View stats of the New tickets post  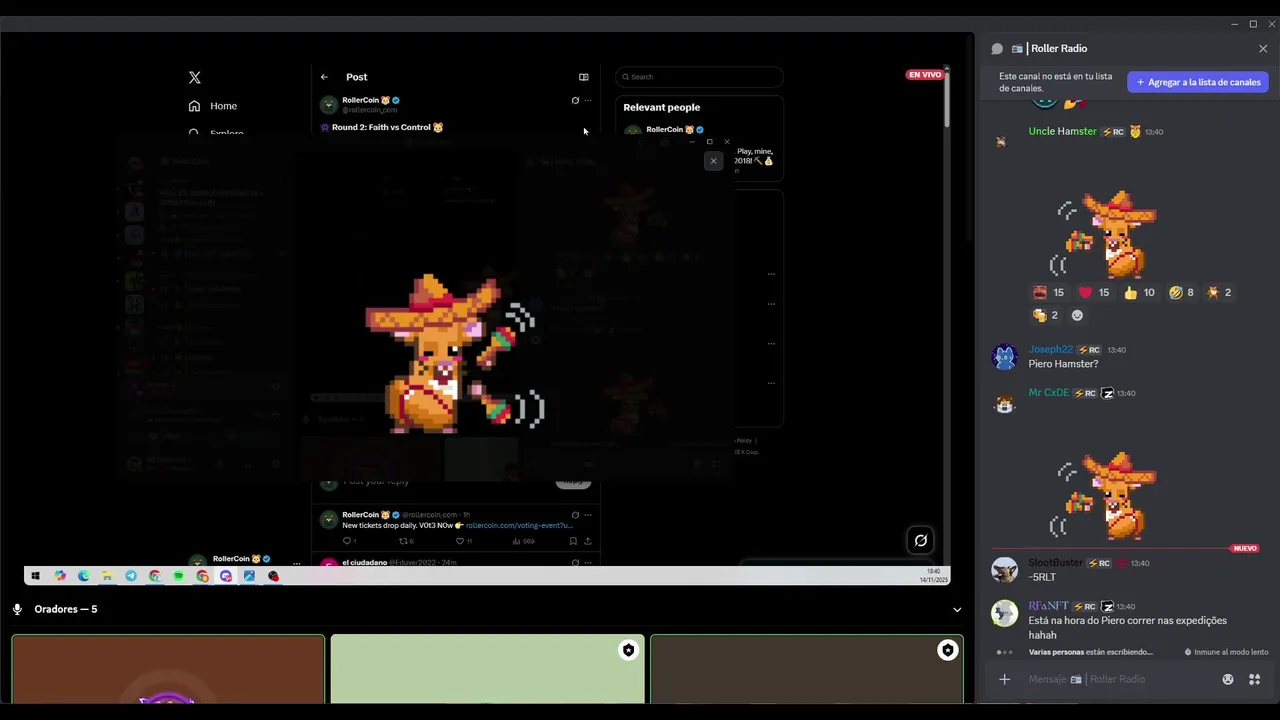(x=523, y=541)
